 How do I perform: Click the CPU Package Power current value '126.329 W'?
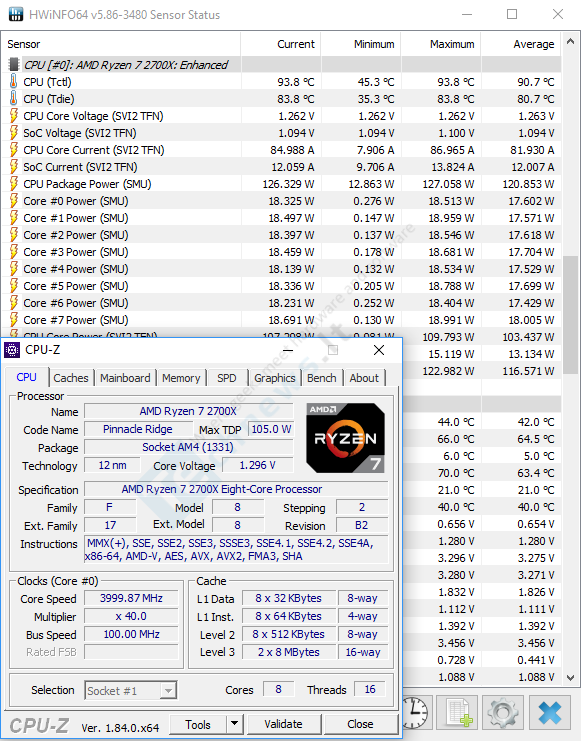click(x=288, y=184)
